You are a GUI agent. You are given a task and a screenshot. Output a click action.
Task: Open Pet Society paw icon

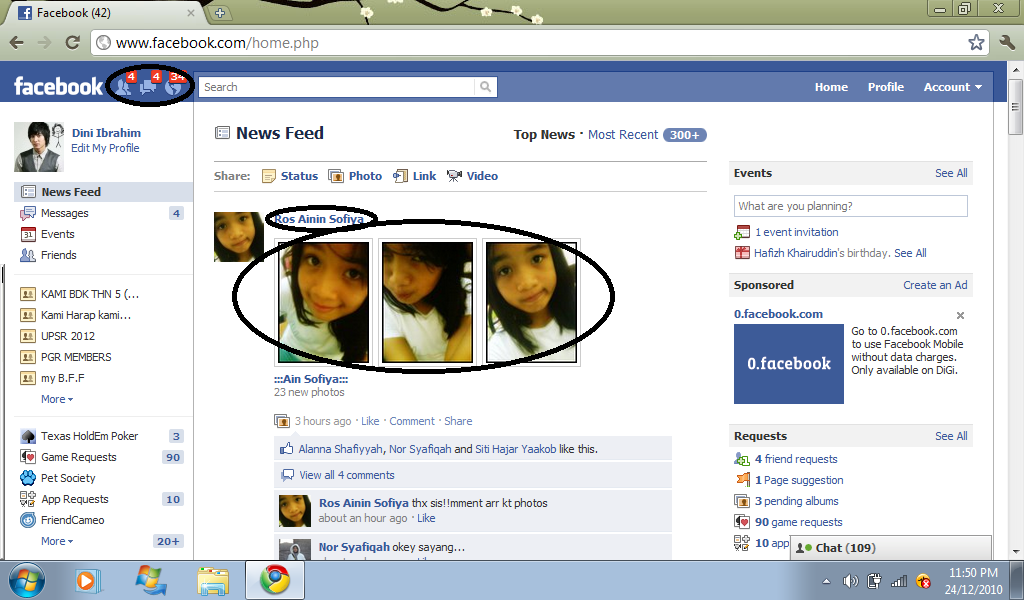click(27, 478)
